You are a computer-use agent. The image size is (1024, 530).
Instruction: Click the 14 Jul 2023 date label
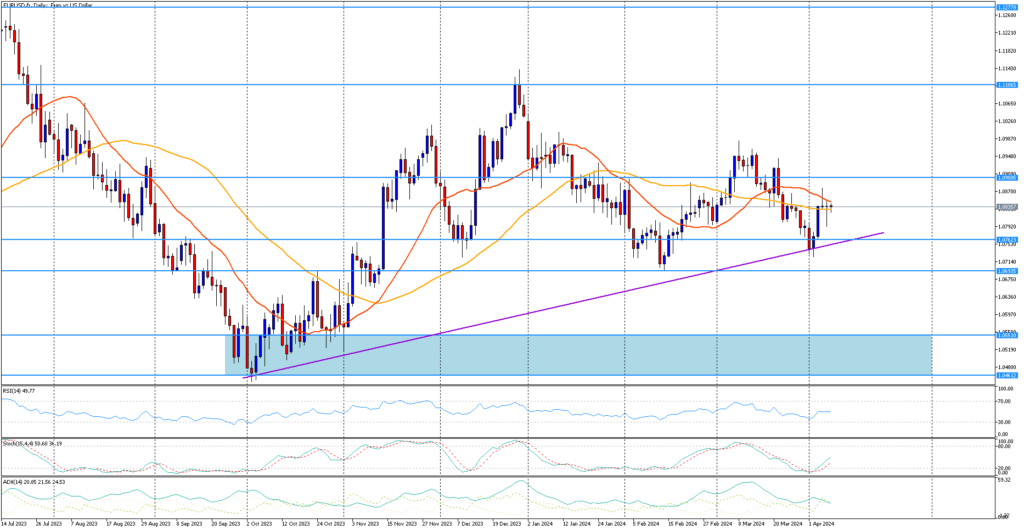15,523
